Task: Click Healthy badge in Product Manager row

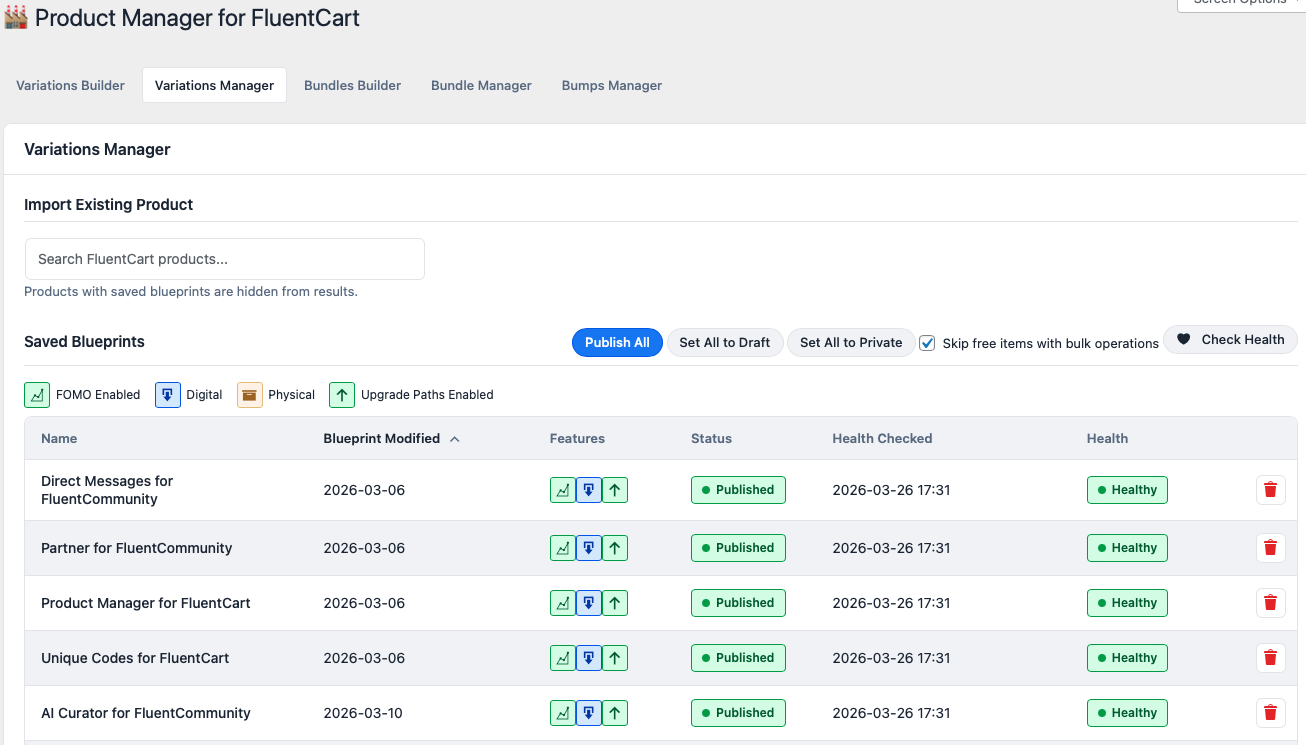Action: [x=1127, y=603]
